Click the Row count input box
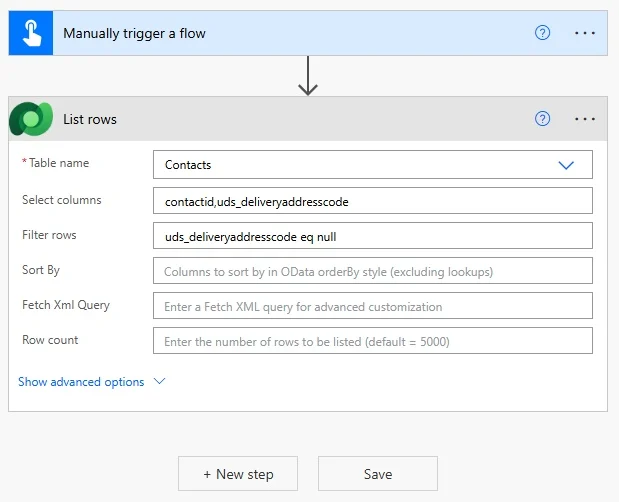Screen dimensions: 619x502 (372, 341)
